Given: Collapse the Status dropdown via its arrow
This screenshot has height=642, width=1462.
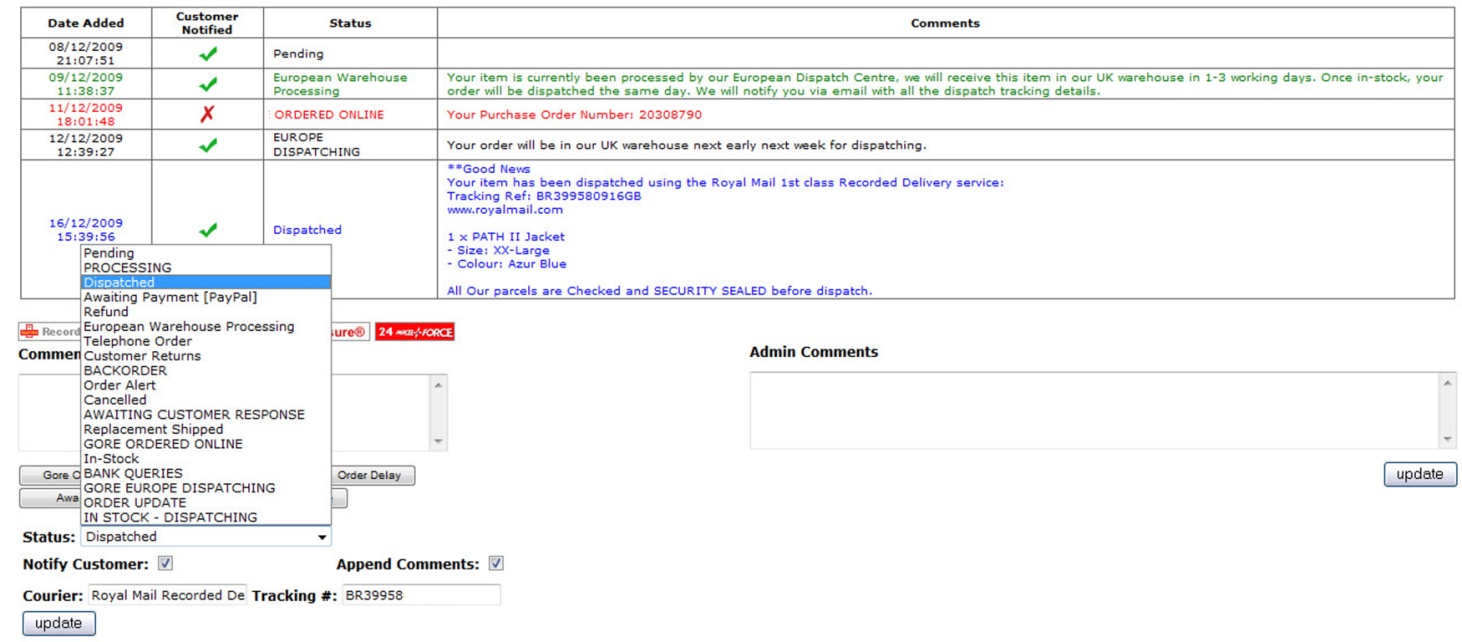Looking at the screenshot, I should pos(321,538).
